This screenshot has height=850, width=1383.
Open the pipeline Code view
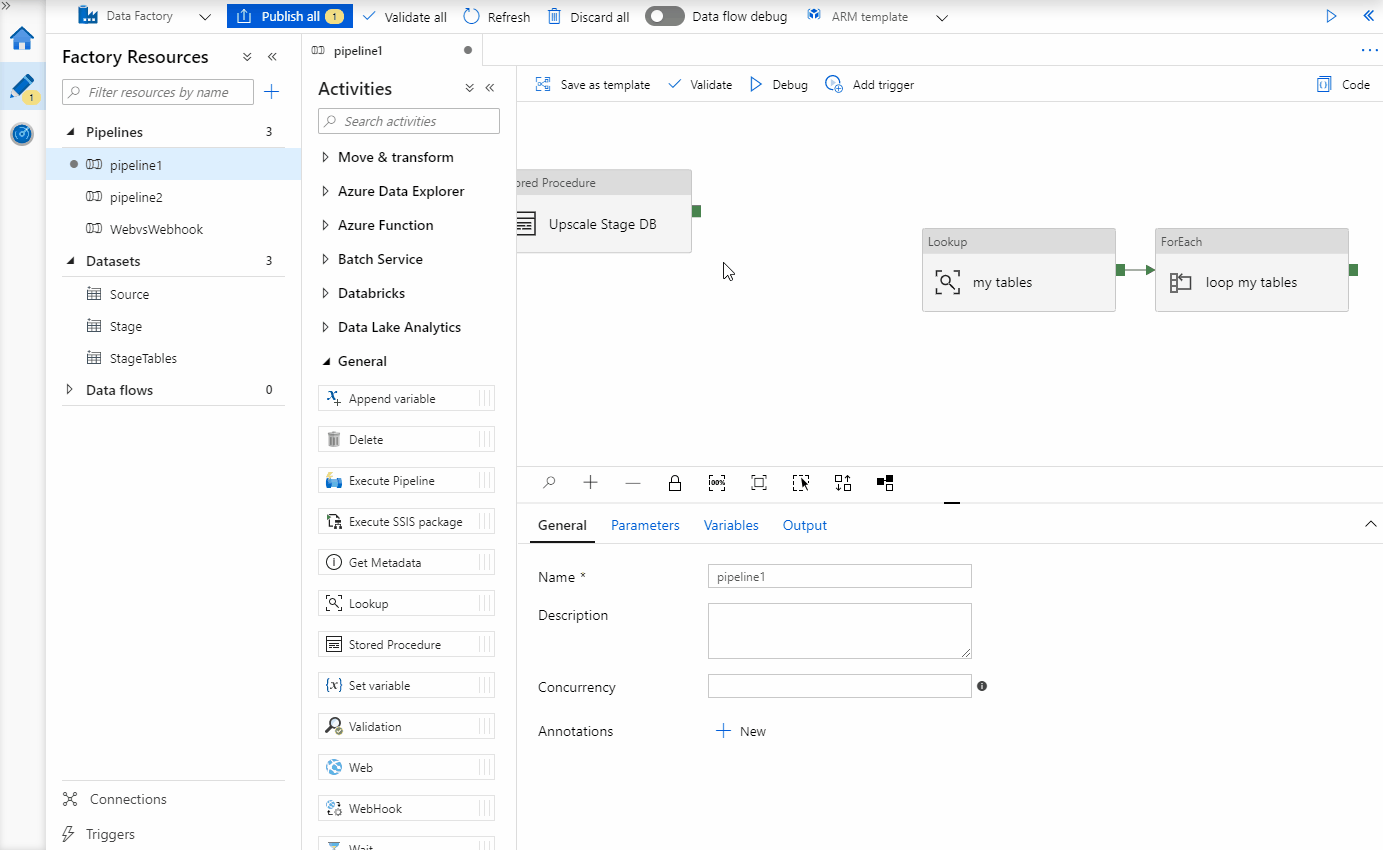pyautogui.click(x=1343, y=84)
